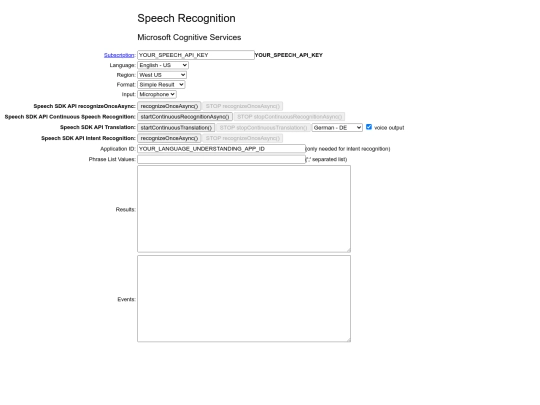Click STOP recognizeOnceAsync() in Intent Recognition row
Image resolution: width=540 pixels, height=405 pixels.
pos(243,138)
